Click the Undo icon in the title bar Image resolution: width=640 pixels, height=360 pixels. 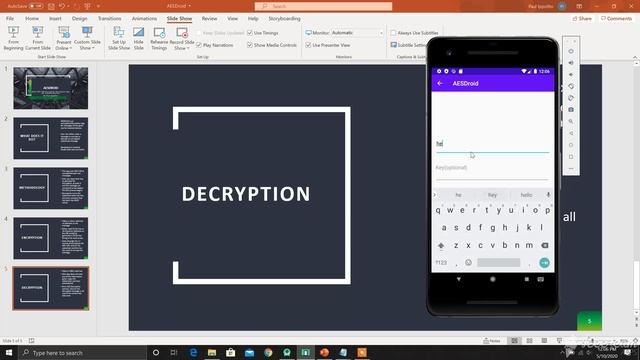click(x=62, y=6)
